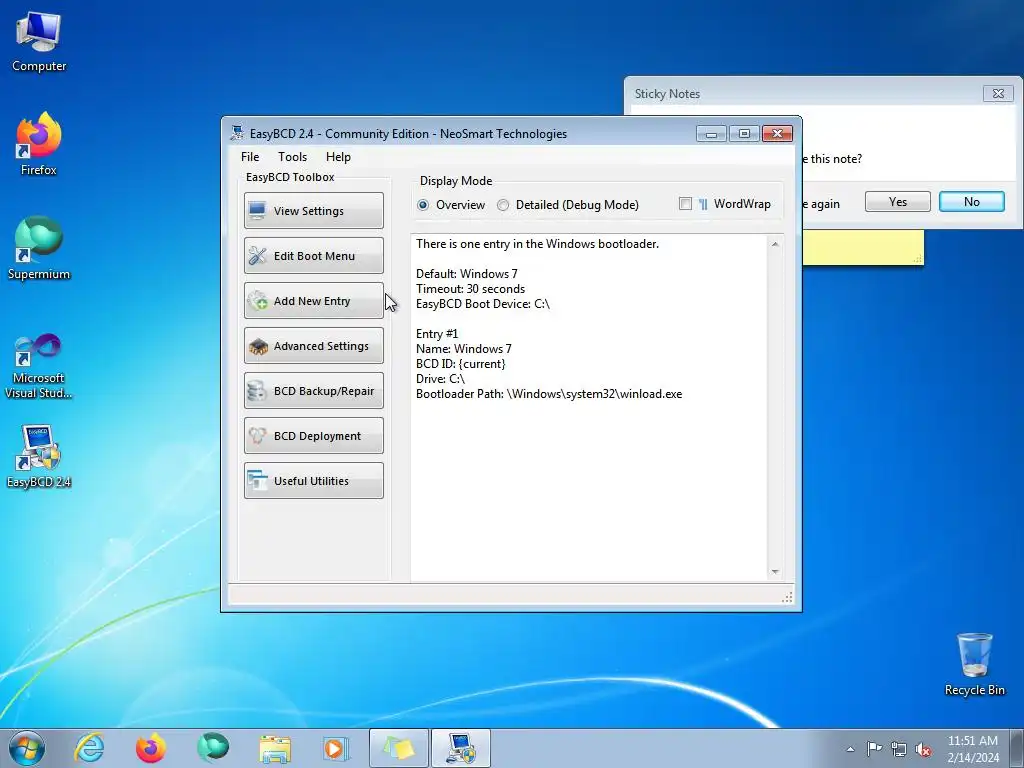Select the Firefox desktop shortcut
Screen dimensions: 1024x768
point(39,144)
